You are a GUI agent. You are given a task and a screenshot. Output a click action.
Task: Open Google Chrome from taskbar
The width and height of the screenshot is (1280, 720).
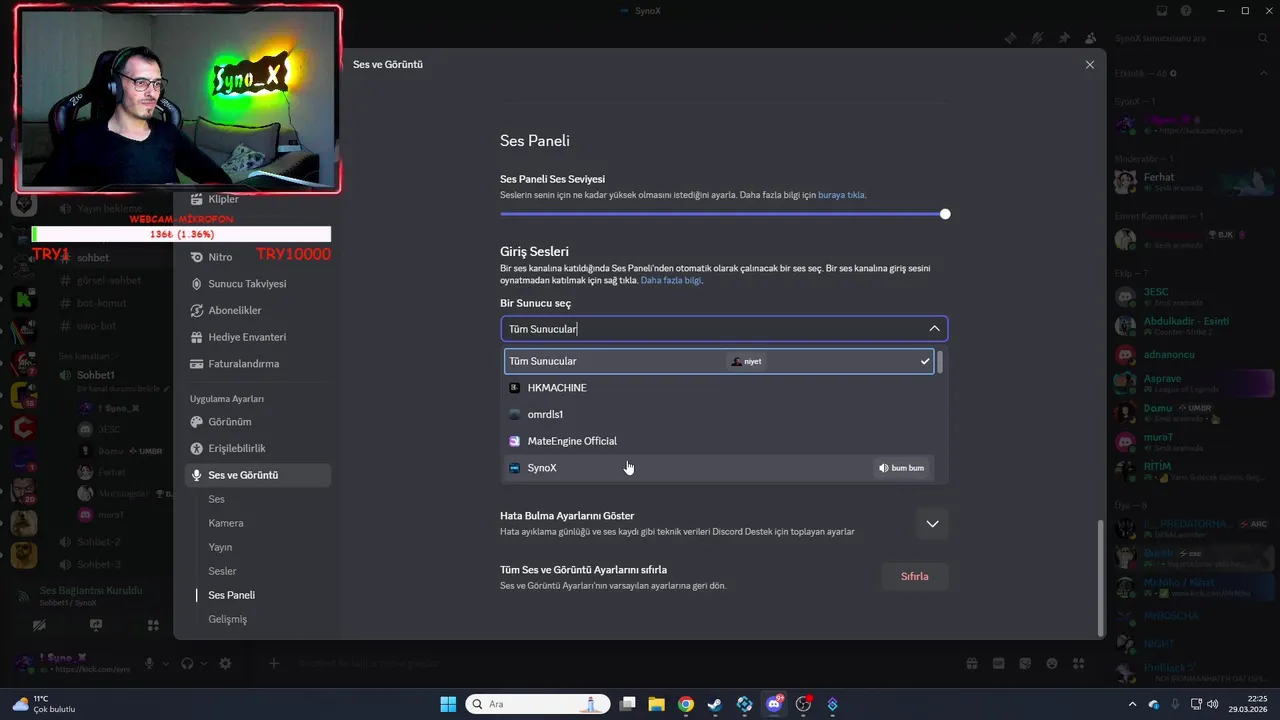[x=686, y=704]
